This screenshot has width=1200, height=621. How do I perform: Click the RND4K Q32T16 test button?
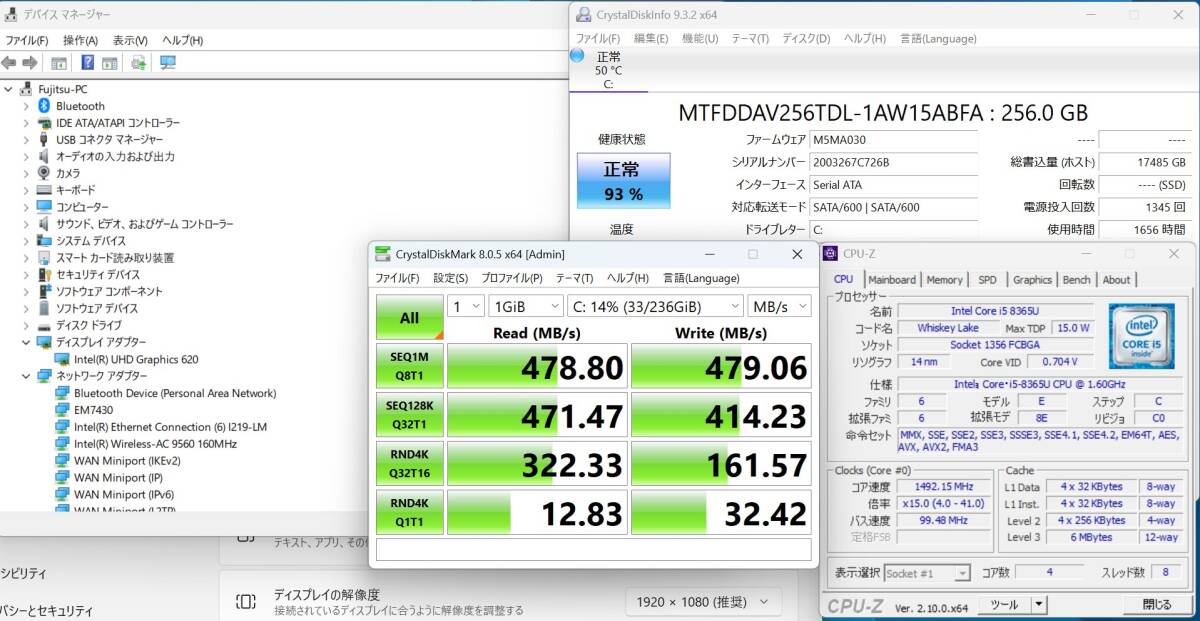(x=410, y=464)
